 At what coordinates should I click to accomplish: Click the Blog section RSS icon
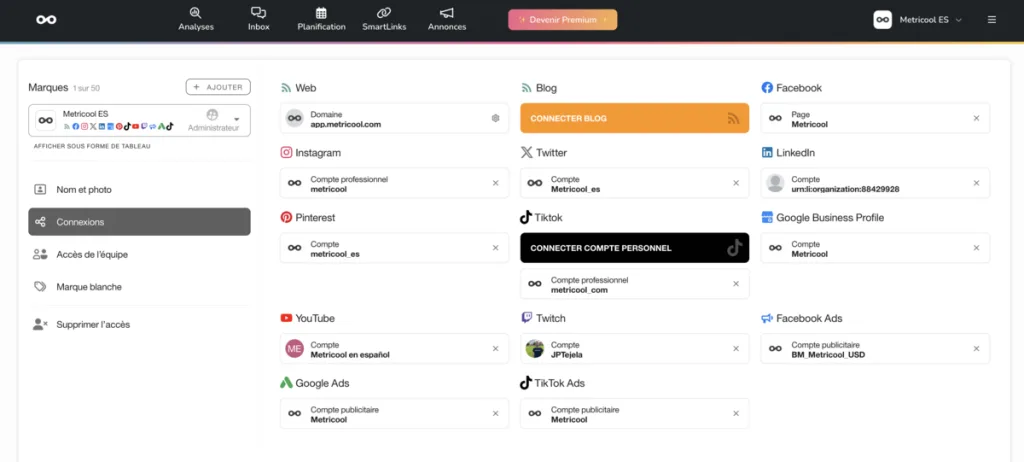(x=526, y=88)
